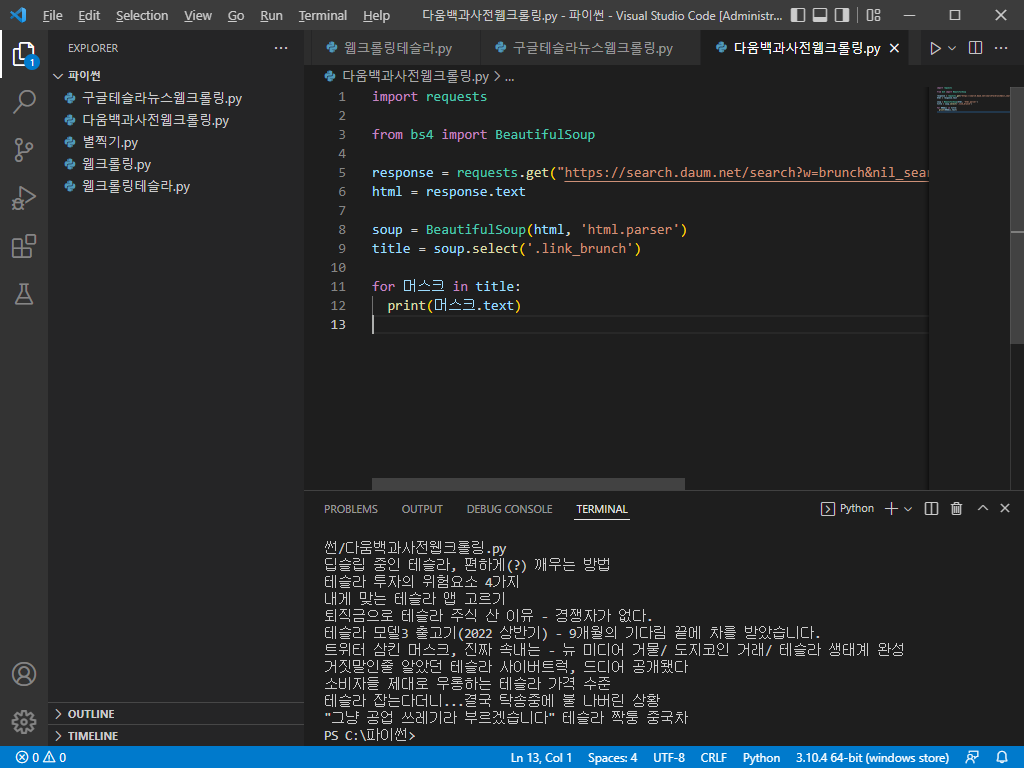Toggle the primary side bar

pyautogui.click(x=798, y=15)
